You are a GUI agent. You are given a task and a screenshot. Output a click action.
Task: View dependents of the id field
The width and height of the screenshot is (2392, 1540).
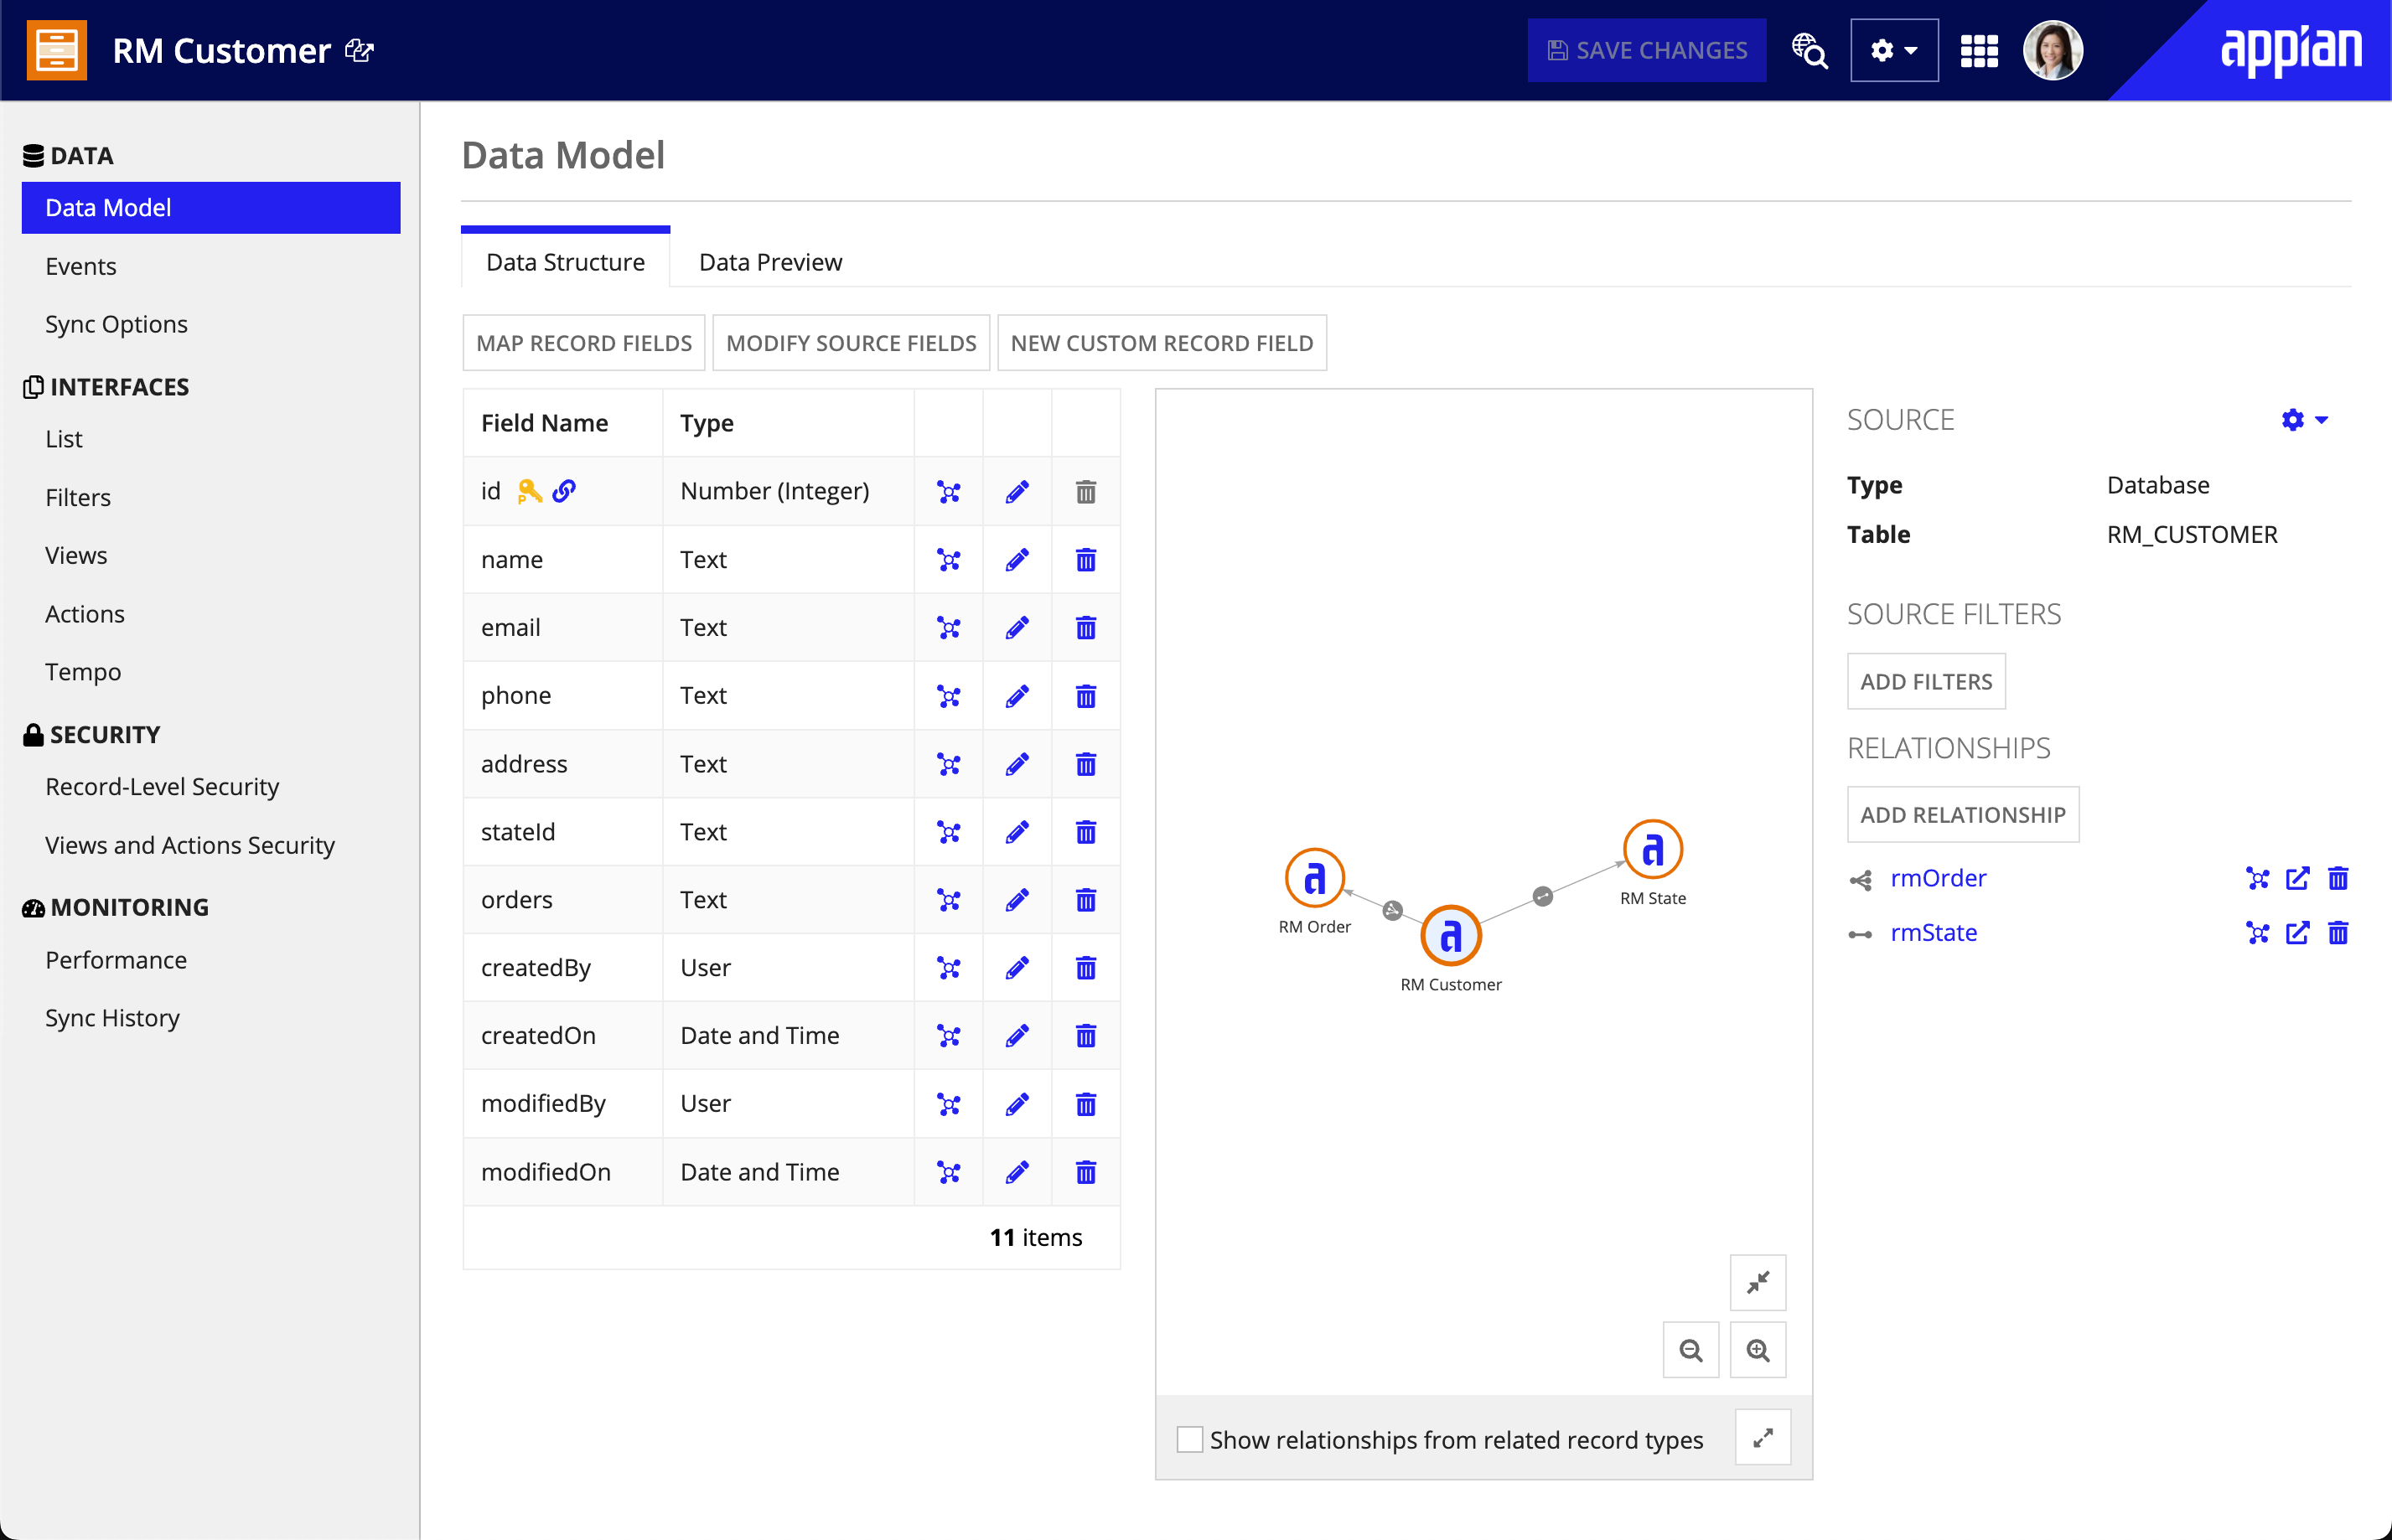coord(948,492)
